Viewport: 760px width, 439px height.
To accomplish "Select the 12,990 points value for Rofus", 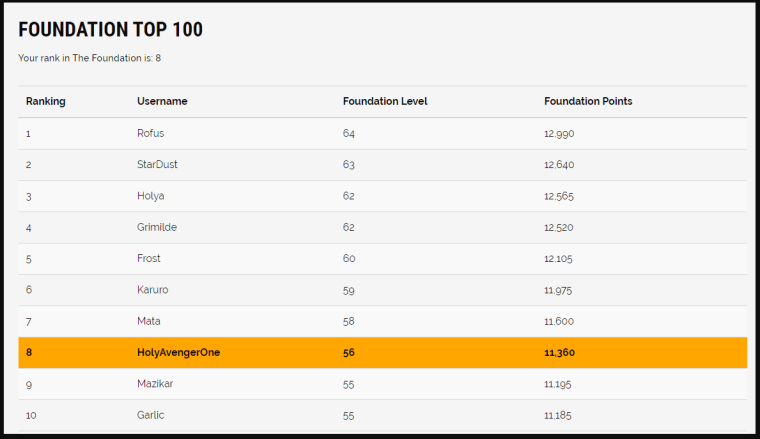I will tap(559, 133).
